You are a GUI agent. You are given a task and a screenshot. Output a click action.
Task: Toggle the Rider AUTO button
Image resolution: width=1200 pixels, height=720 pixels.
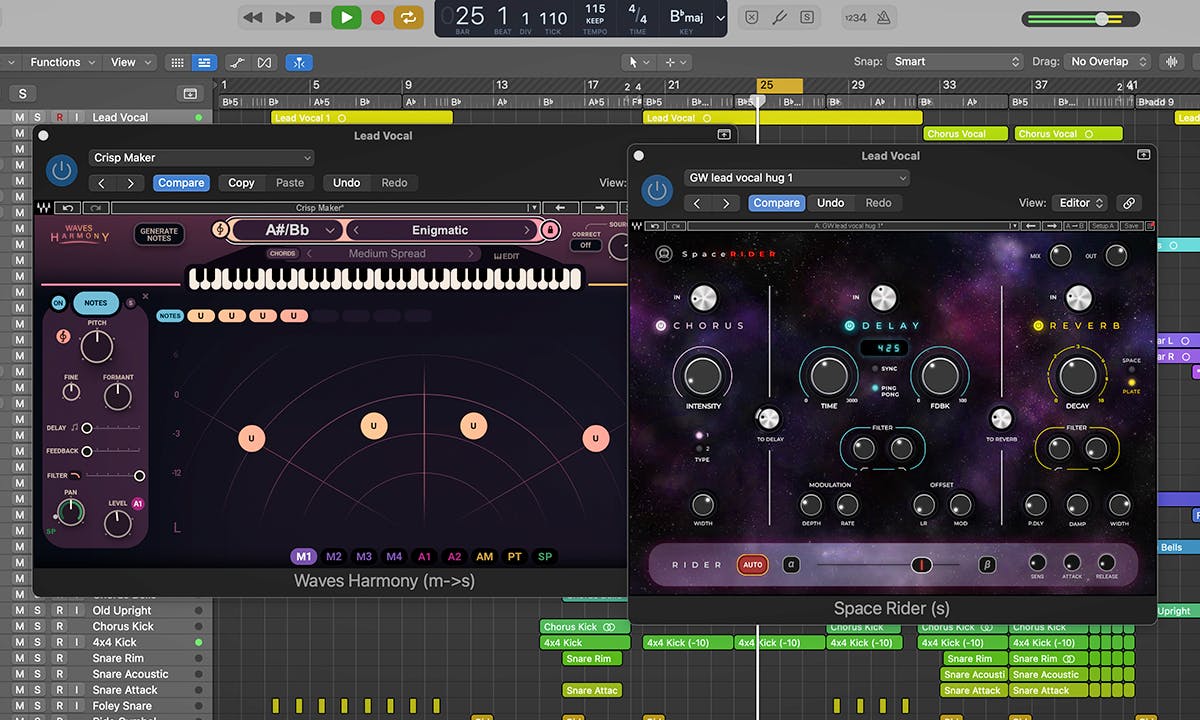pyautogui.click(x=753, y=565)
